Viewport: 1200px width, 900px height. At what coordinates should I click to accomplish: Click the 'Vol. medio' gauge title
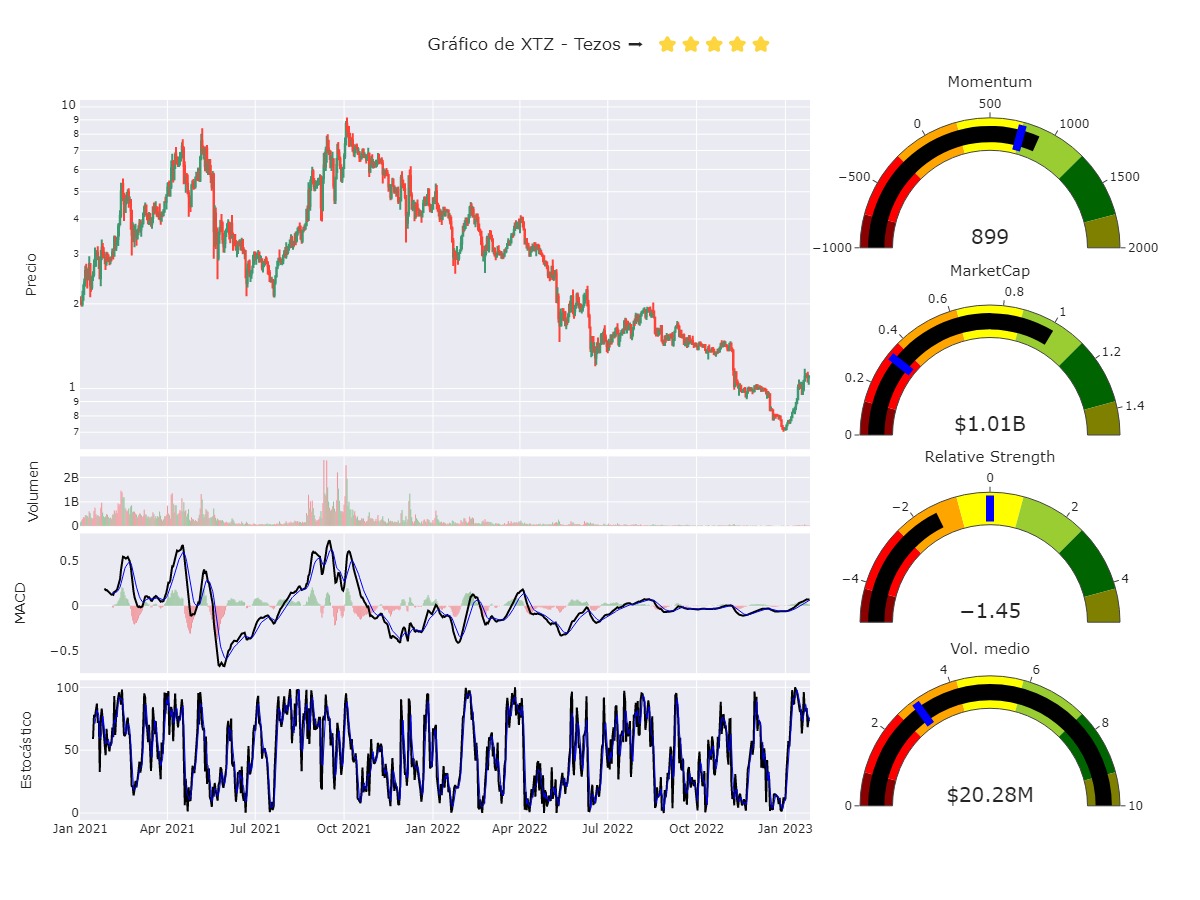coord(990,648)
